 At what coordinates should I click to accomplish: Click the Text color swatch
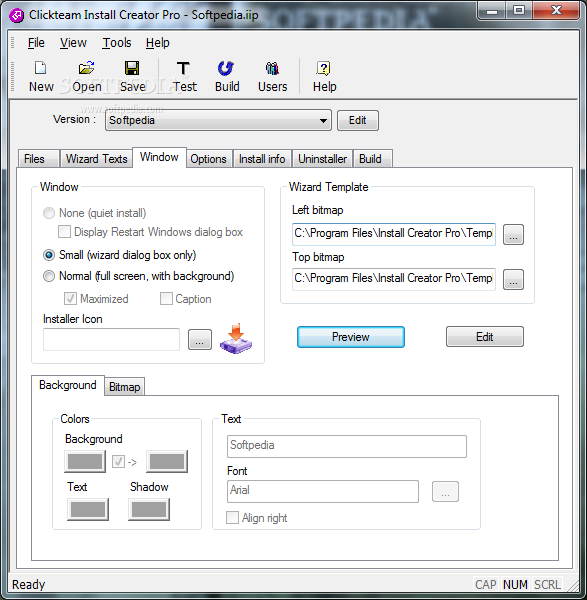(x=88, y=509)
